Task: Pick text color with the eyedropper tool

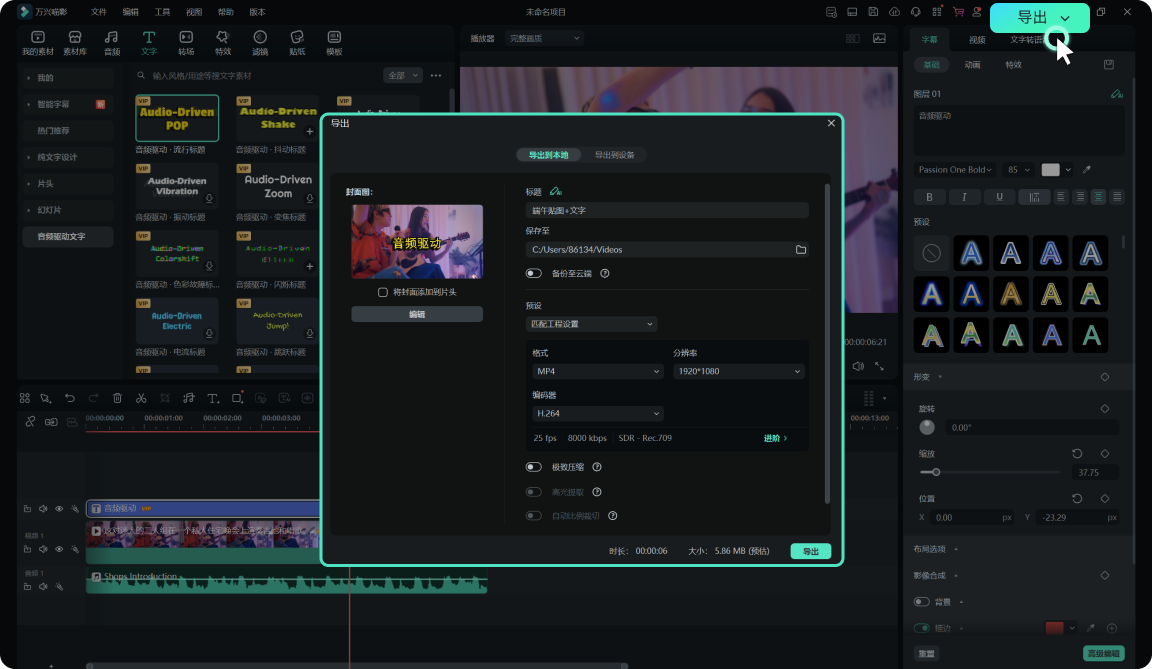Action: pyautogui.click(x=1087, y=170)
